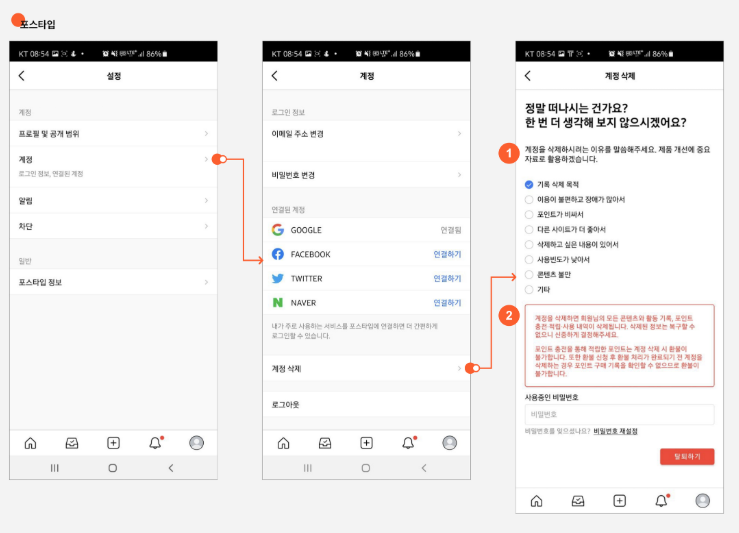Image resolution: width=739 pixels, height=533 pixels.
Task: Open profile avatar on 계정 삭제 screen
Action: click(x=703, y=500)
